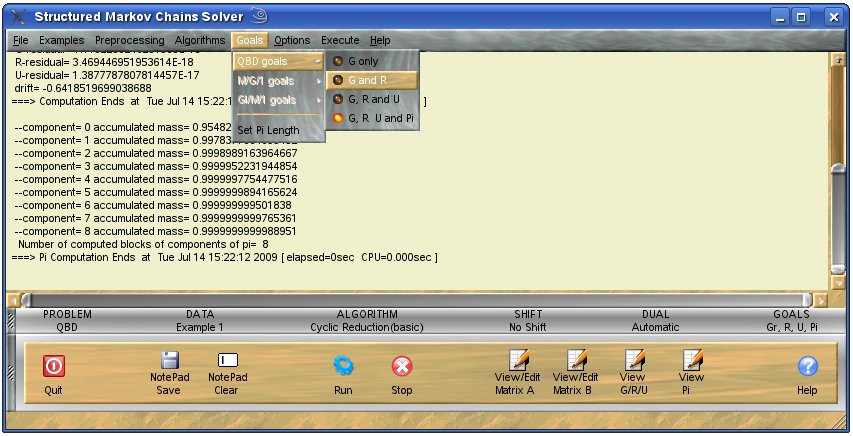Screen dimensions: 853x436
Task: Select the 'G only' goal option
Action: pos(369,62)
